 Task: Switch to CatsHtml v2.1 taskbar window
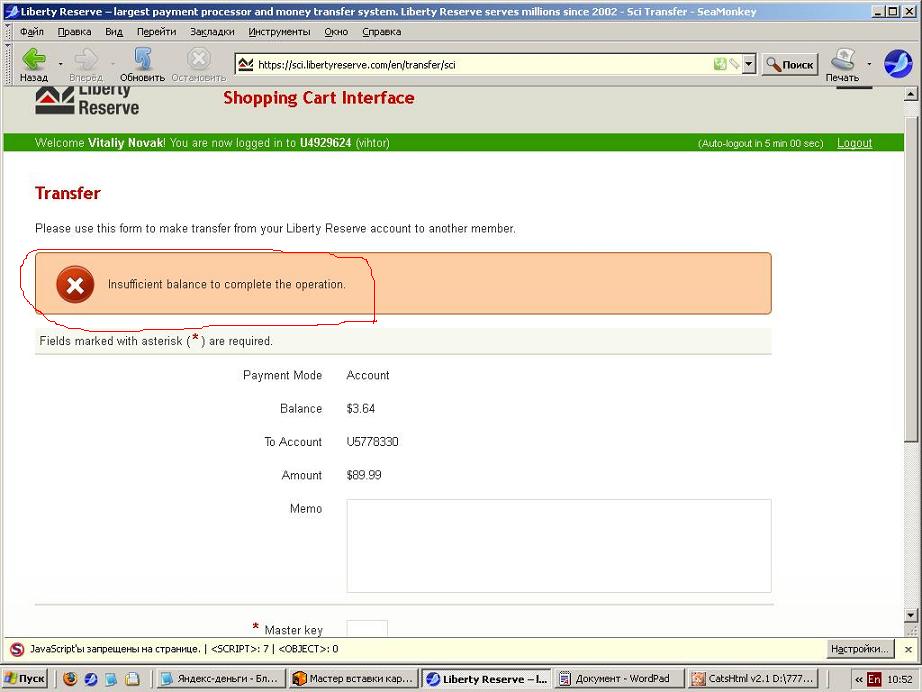(754, 679)
